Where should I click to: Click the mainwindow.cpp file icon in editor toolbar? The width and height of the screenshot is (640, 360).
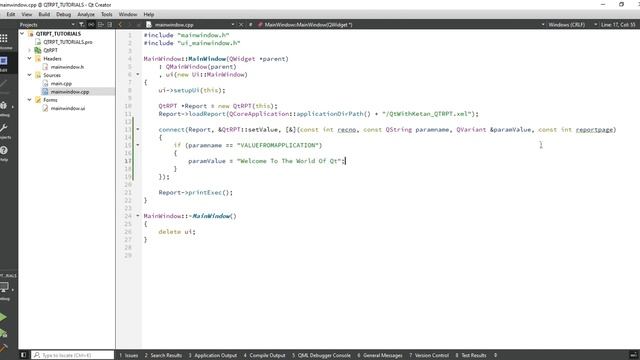(x=149, y=24)
